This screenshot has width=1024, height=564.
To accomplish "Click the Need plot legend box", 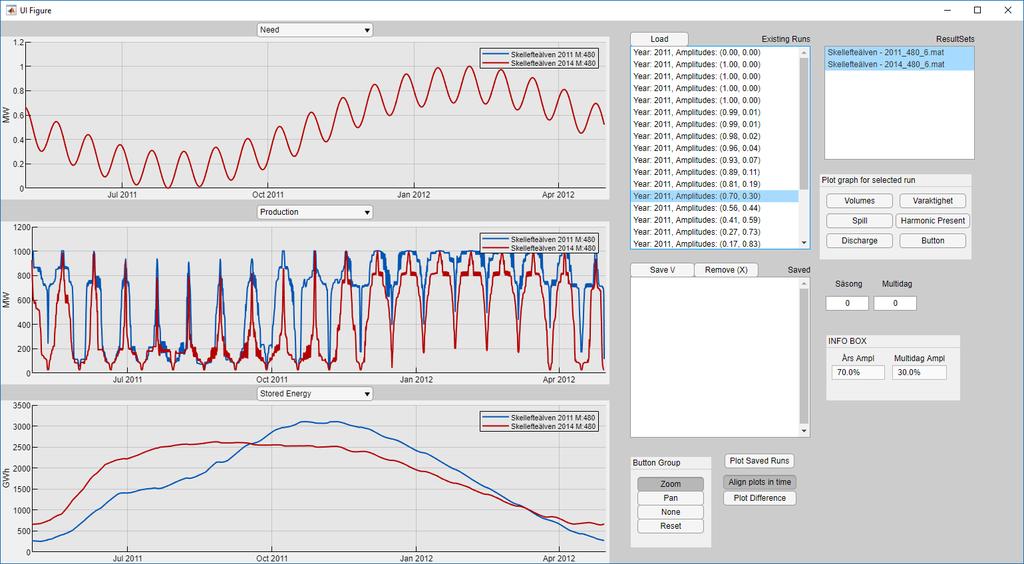I will click(538, 59).
